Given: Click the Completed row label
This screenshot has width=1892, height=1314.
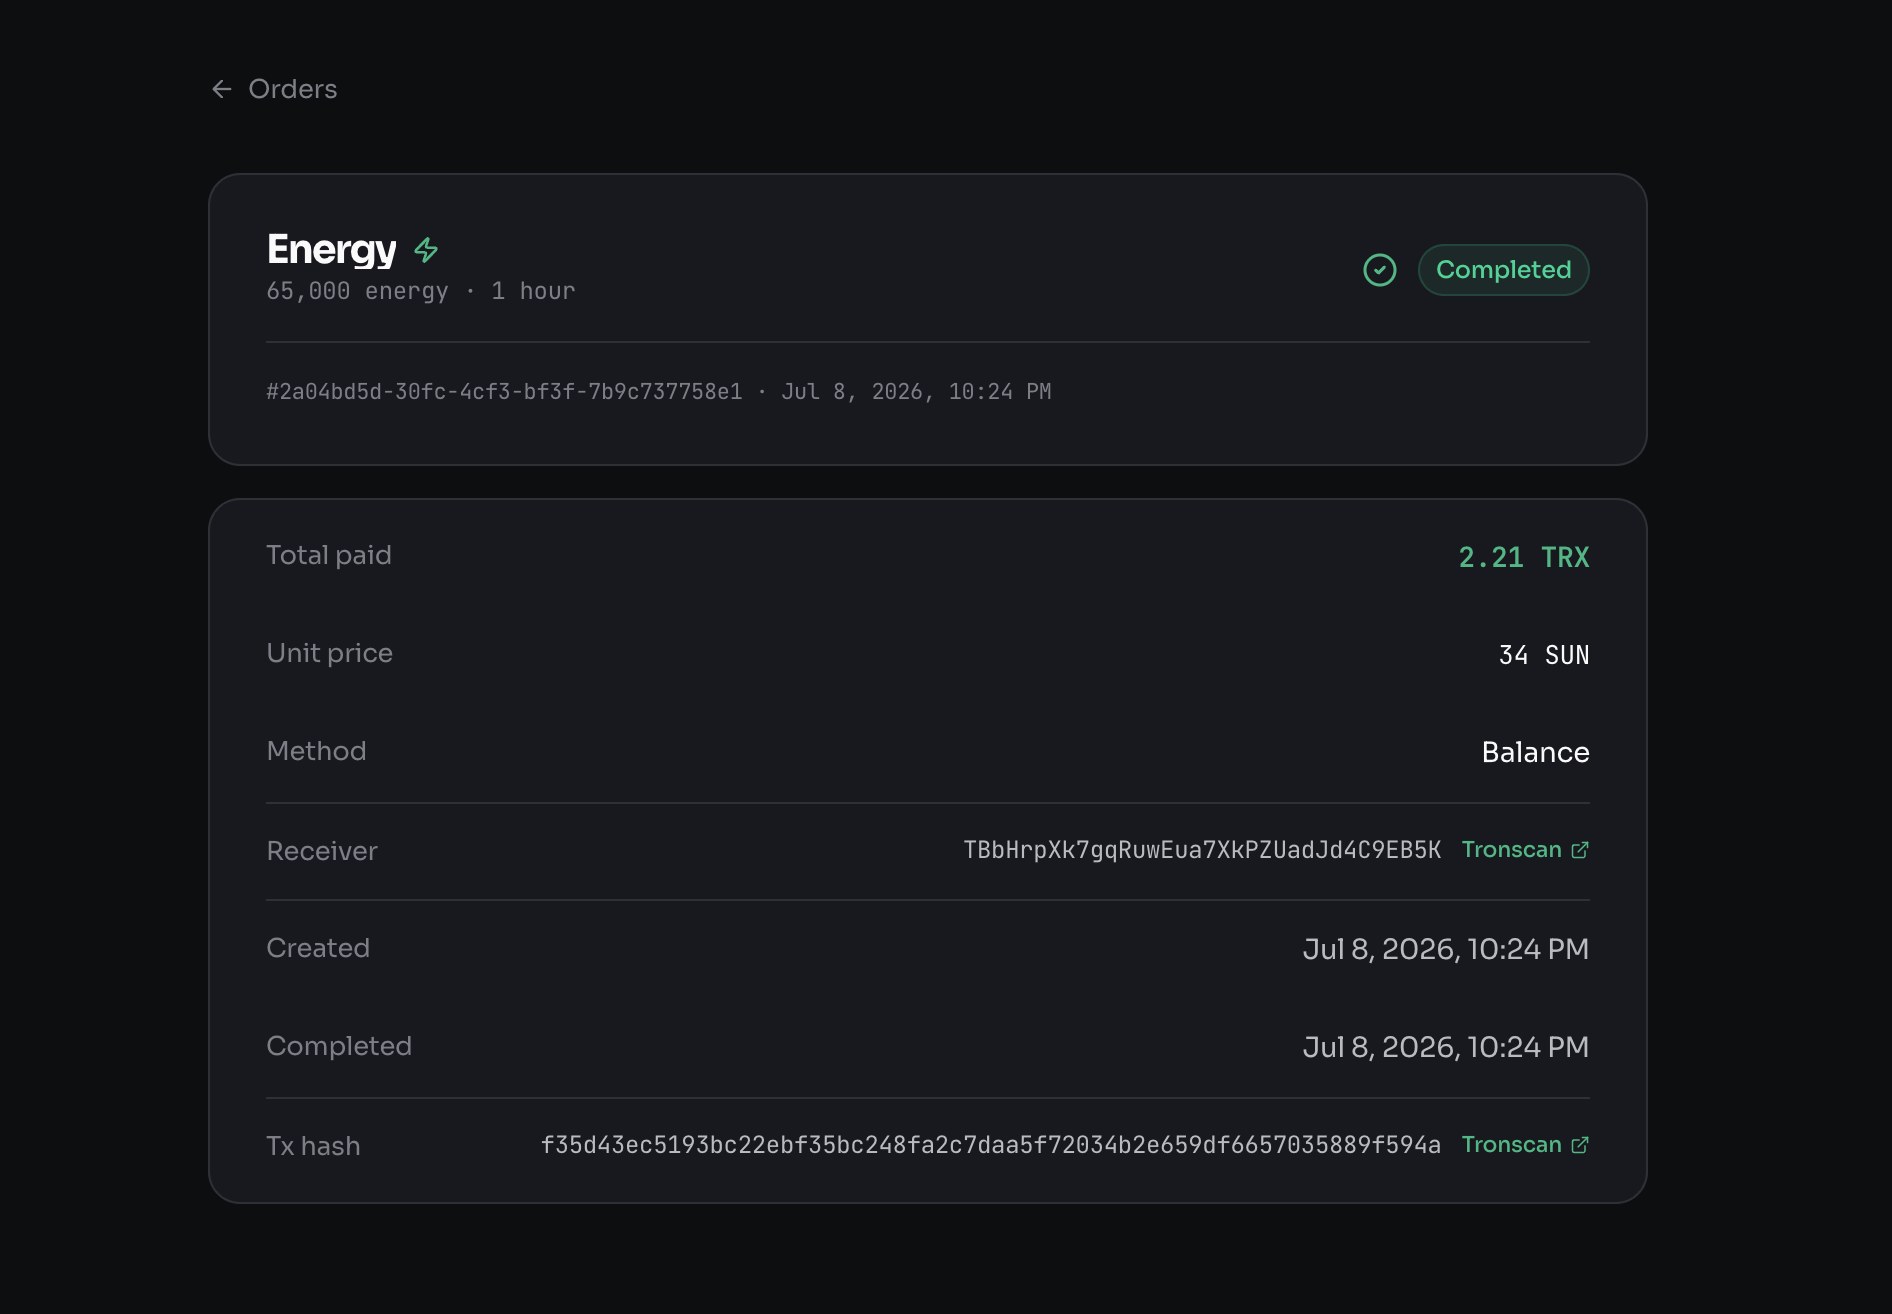Looking at the screenshot, I should point(339,1046).
